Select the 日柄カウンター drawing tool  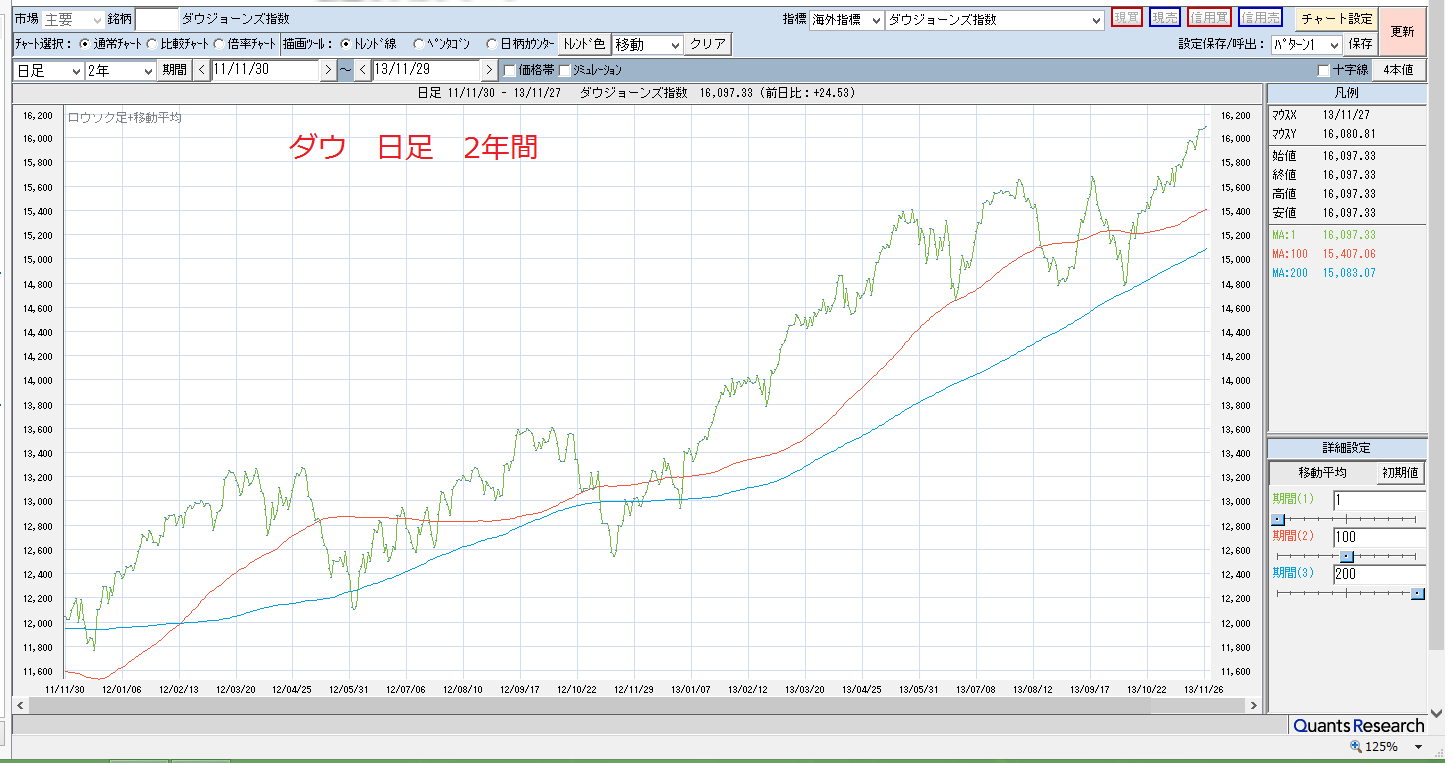[491, 44]
